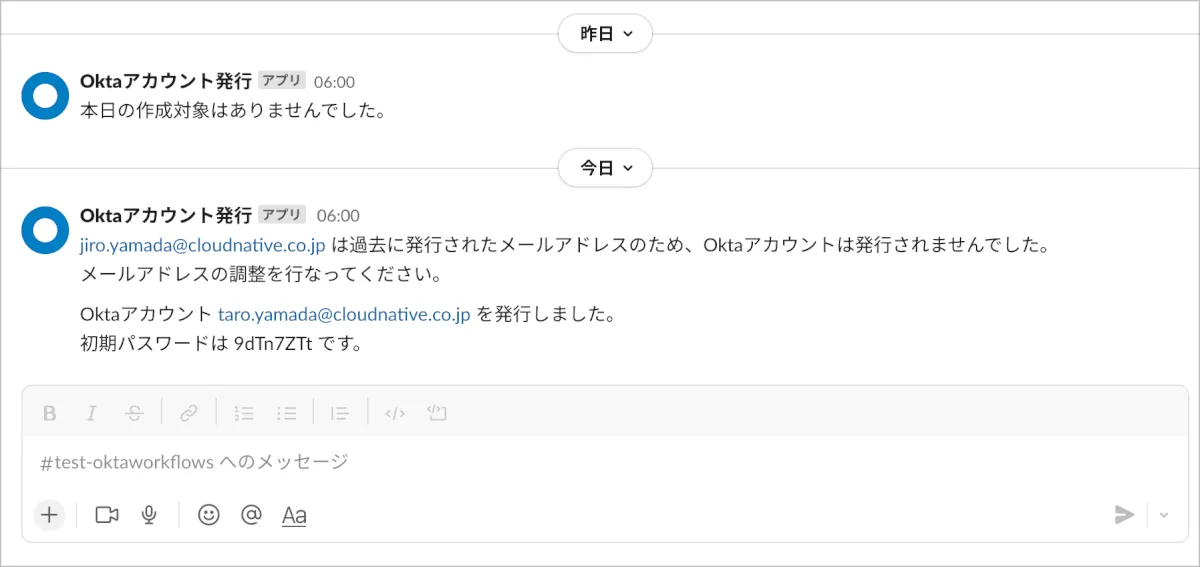This screenshot has height=567, width=1200.
Task: Toggle the Aa formatting toolbar
Action: point(294,516)
